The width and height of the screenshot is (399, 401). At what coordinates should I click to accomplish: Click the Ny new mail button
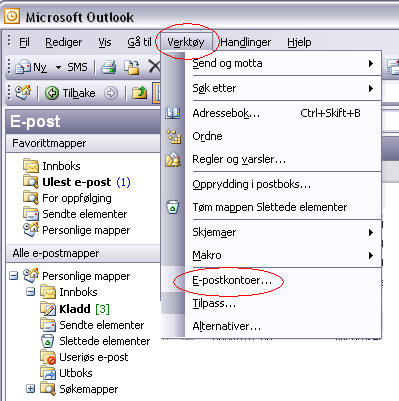tap(31, 67)
